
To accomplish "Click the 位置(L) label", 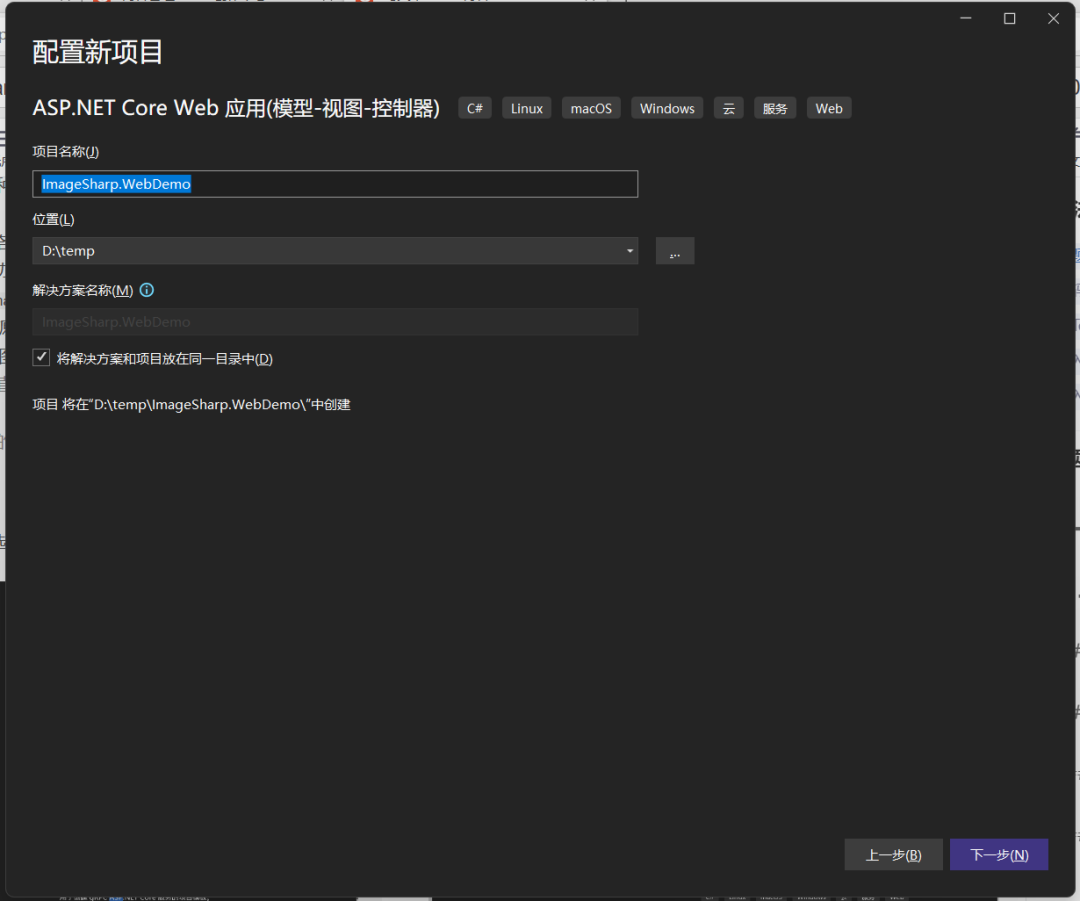I will click(53, 219).
